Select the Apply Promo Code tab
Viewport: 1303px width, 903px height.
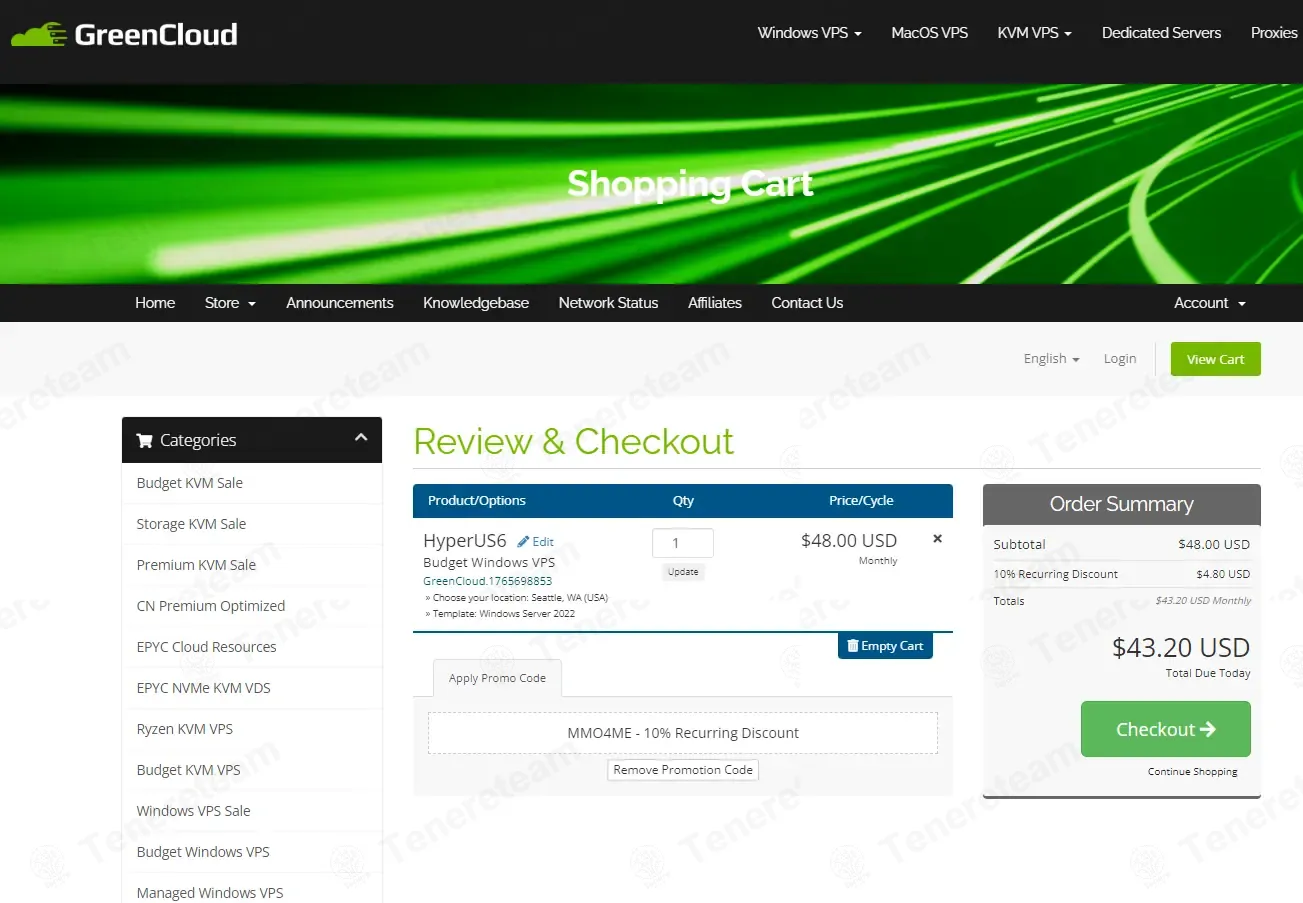[497, 678]
